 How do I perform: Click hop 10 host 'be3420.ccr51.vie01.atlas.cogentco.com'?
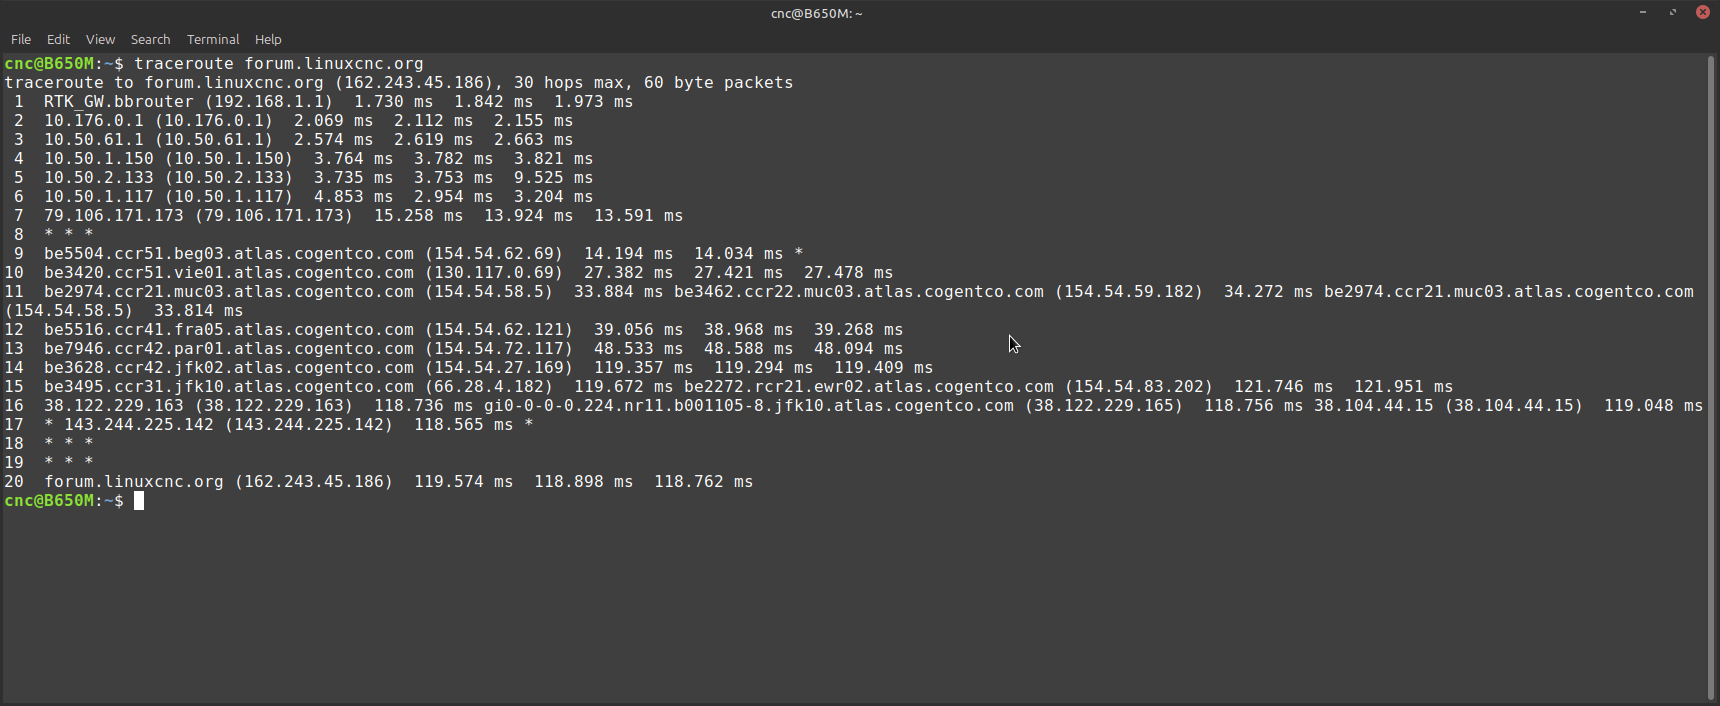click(x=229, y=272)
